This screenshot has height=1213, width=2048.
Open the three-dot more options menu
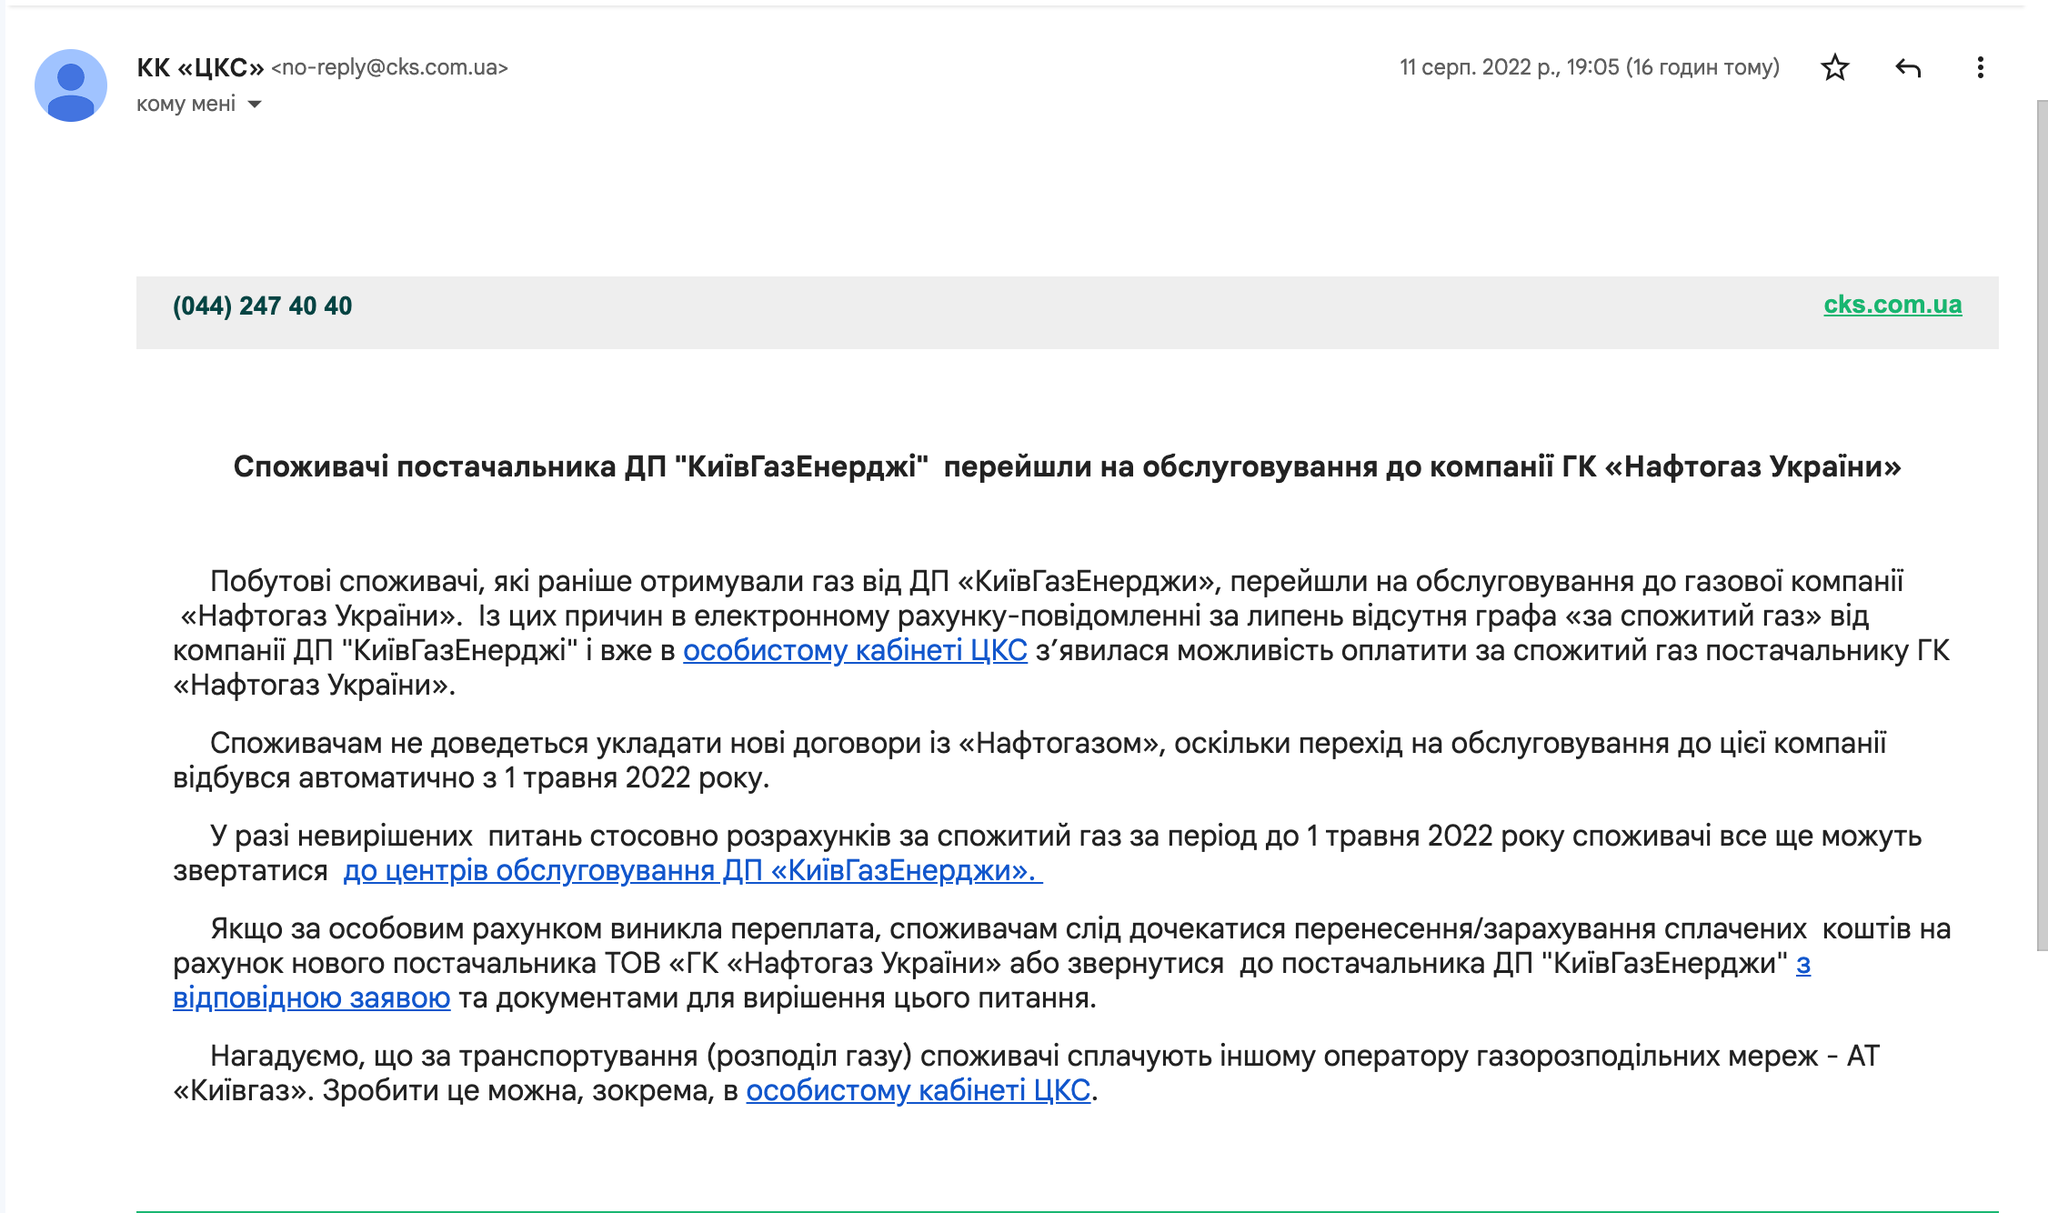click(x=1980, y=68)
